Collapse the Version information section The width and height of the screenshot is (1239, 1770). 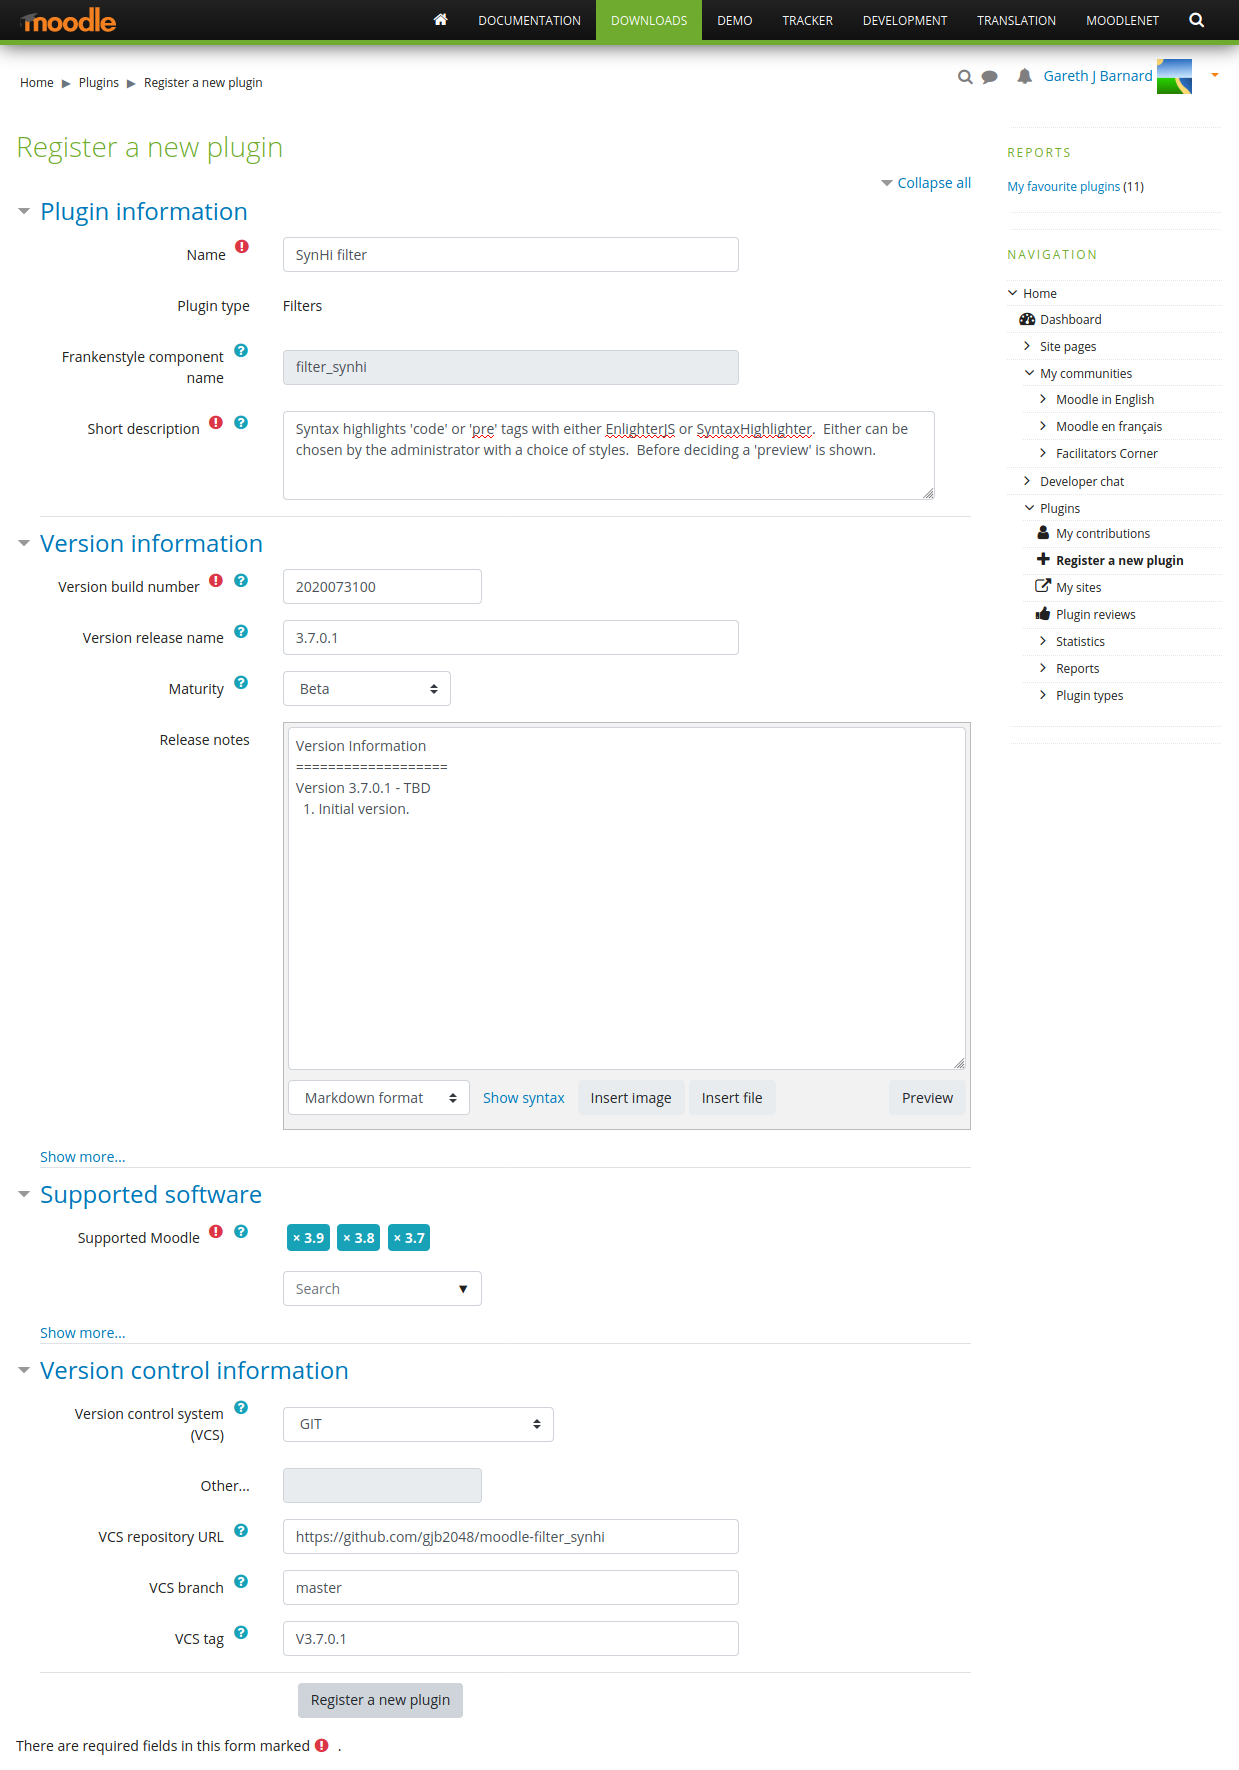[24, 544]
